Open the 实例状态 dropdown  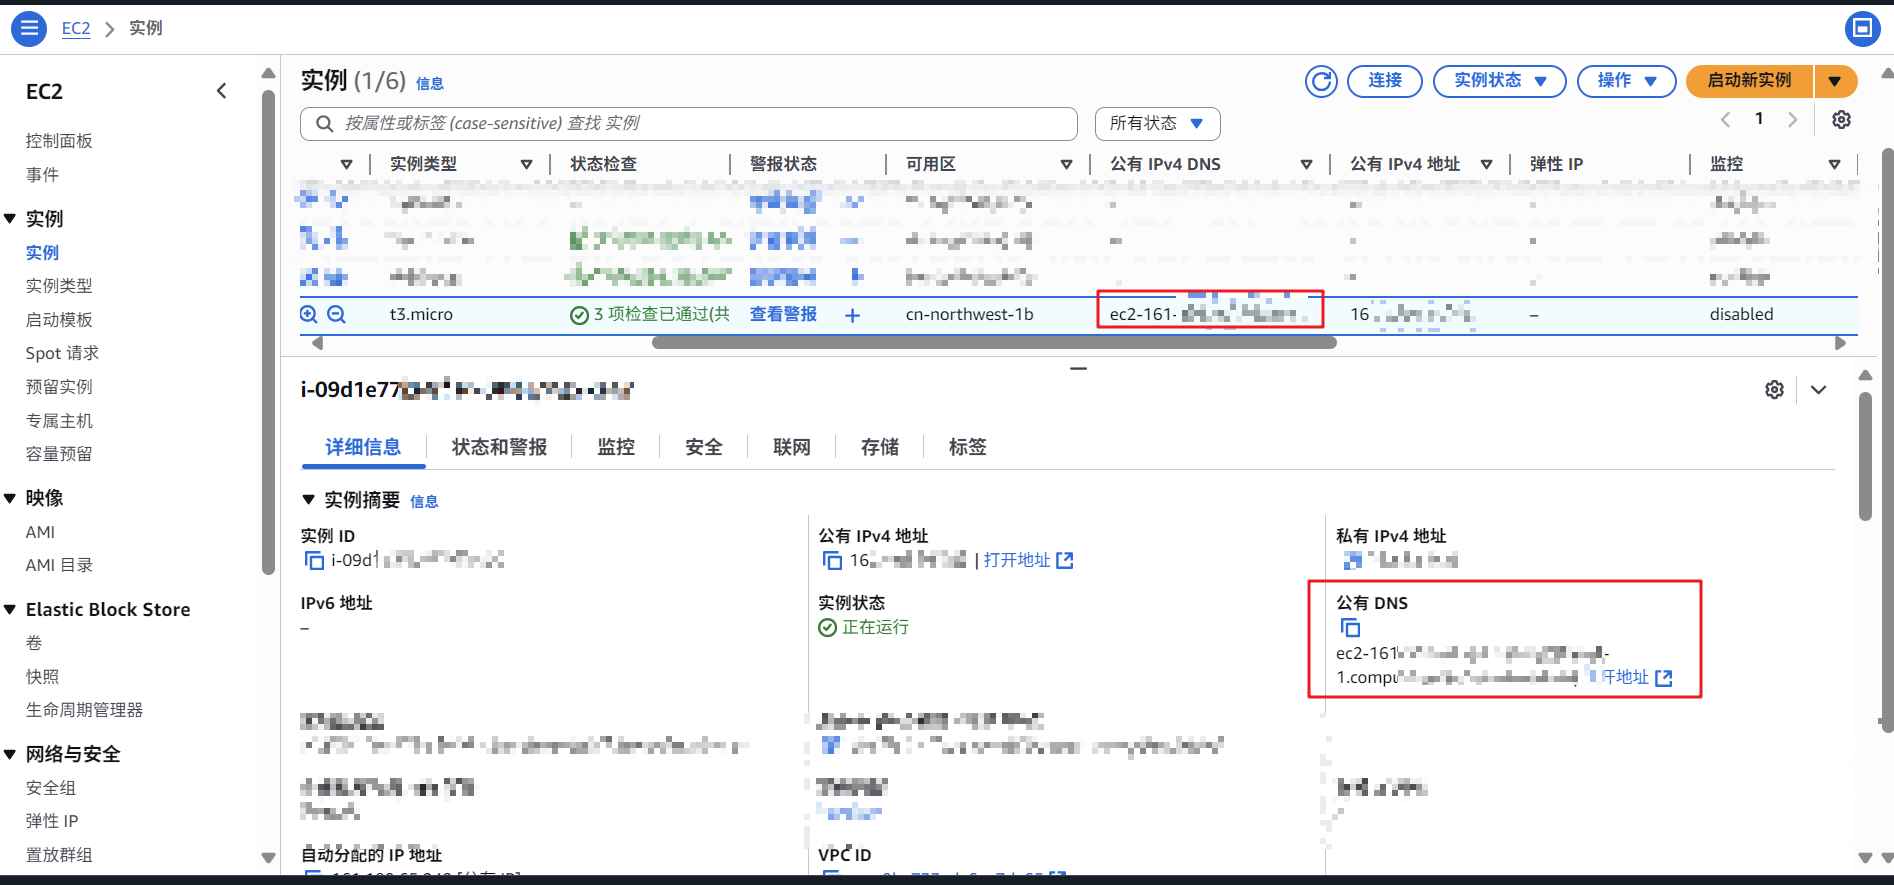tap(1499, 81)
